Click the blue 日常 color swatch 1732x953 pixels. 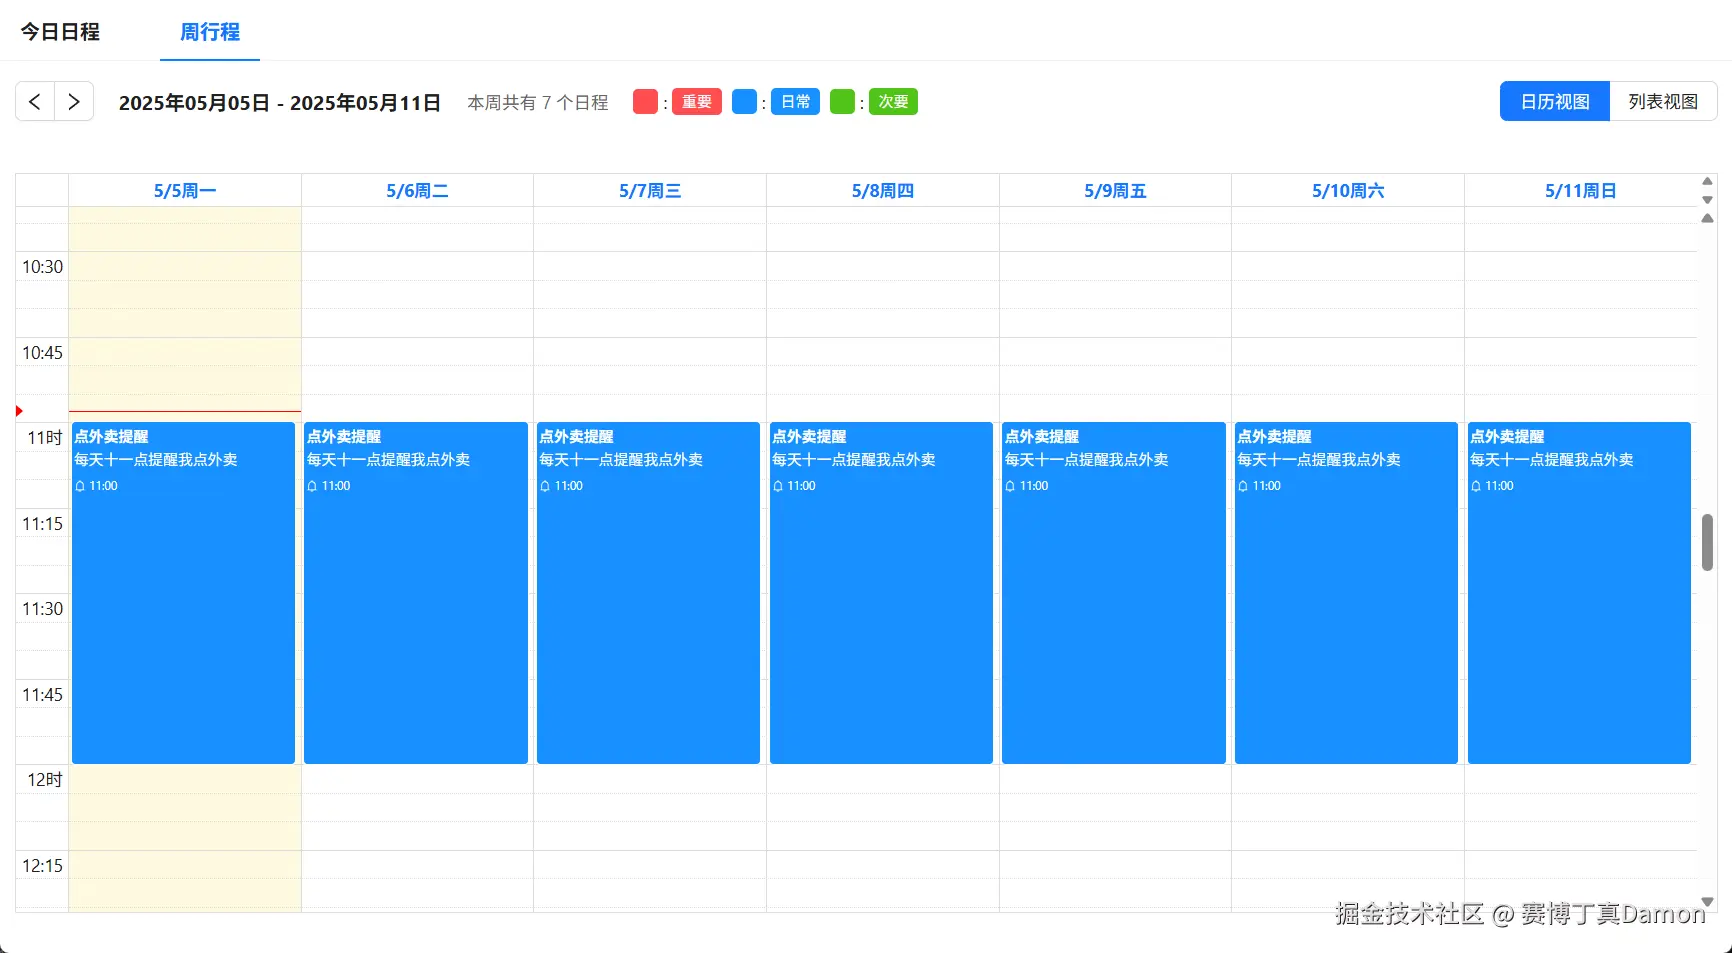pyautogui.click(x=744, y=101)
